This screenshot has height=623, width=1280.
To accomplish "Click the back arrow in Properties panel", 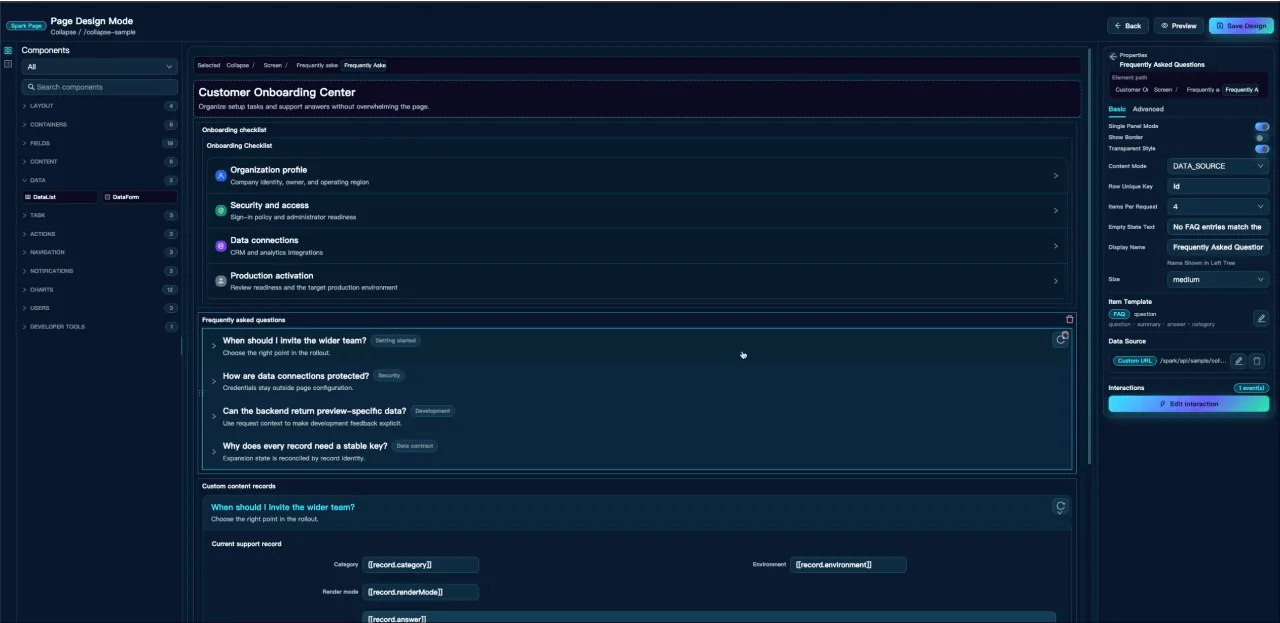I will pyautogui.click(x=1113, y=56).
